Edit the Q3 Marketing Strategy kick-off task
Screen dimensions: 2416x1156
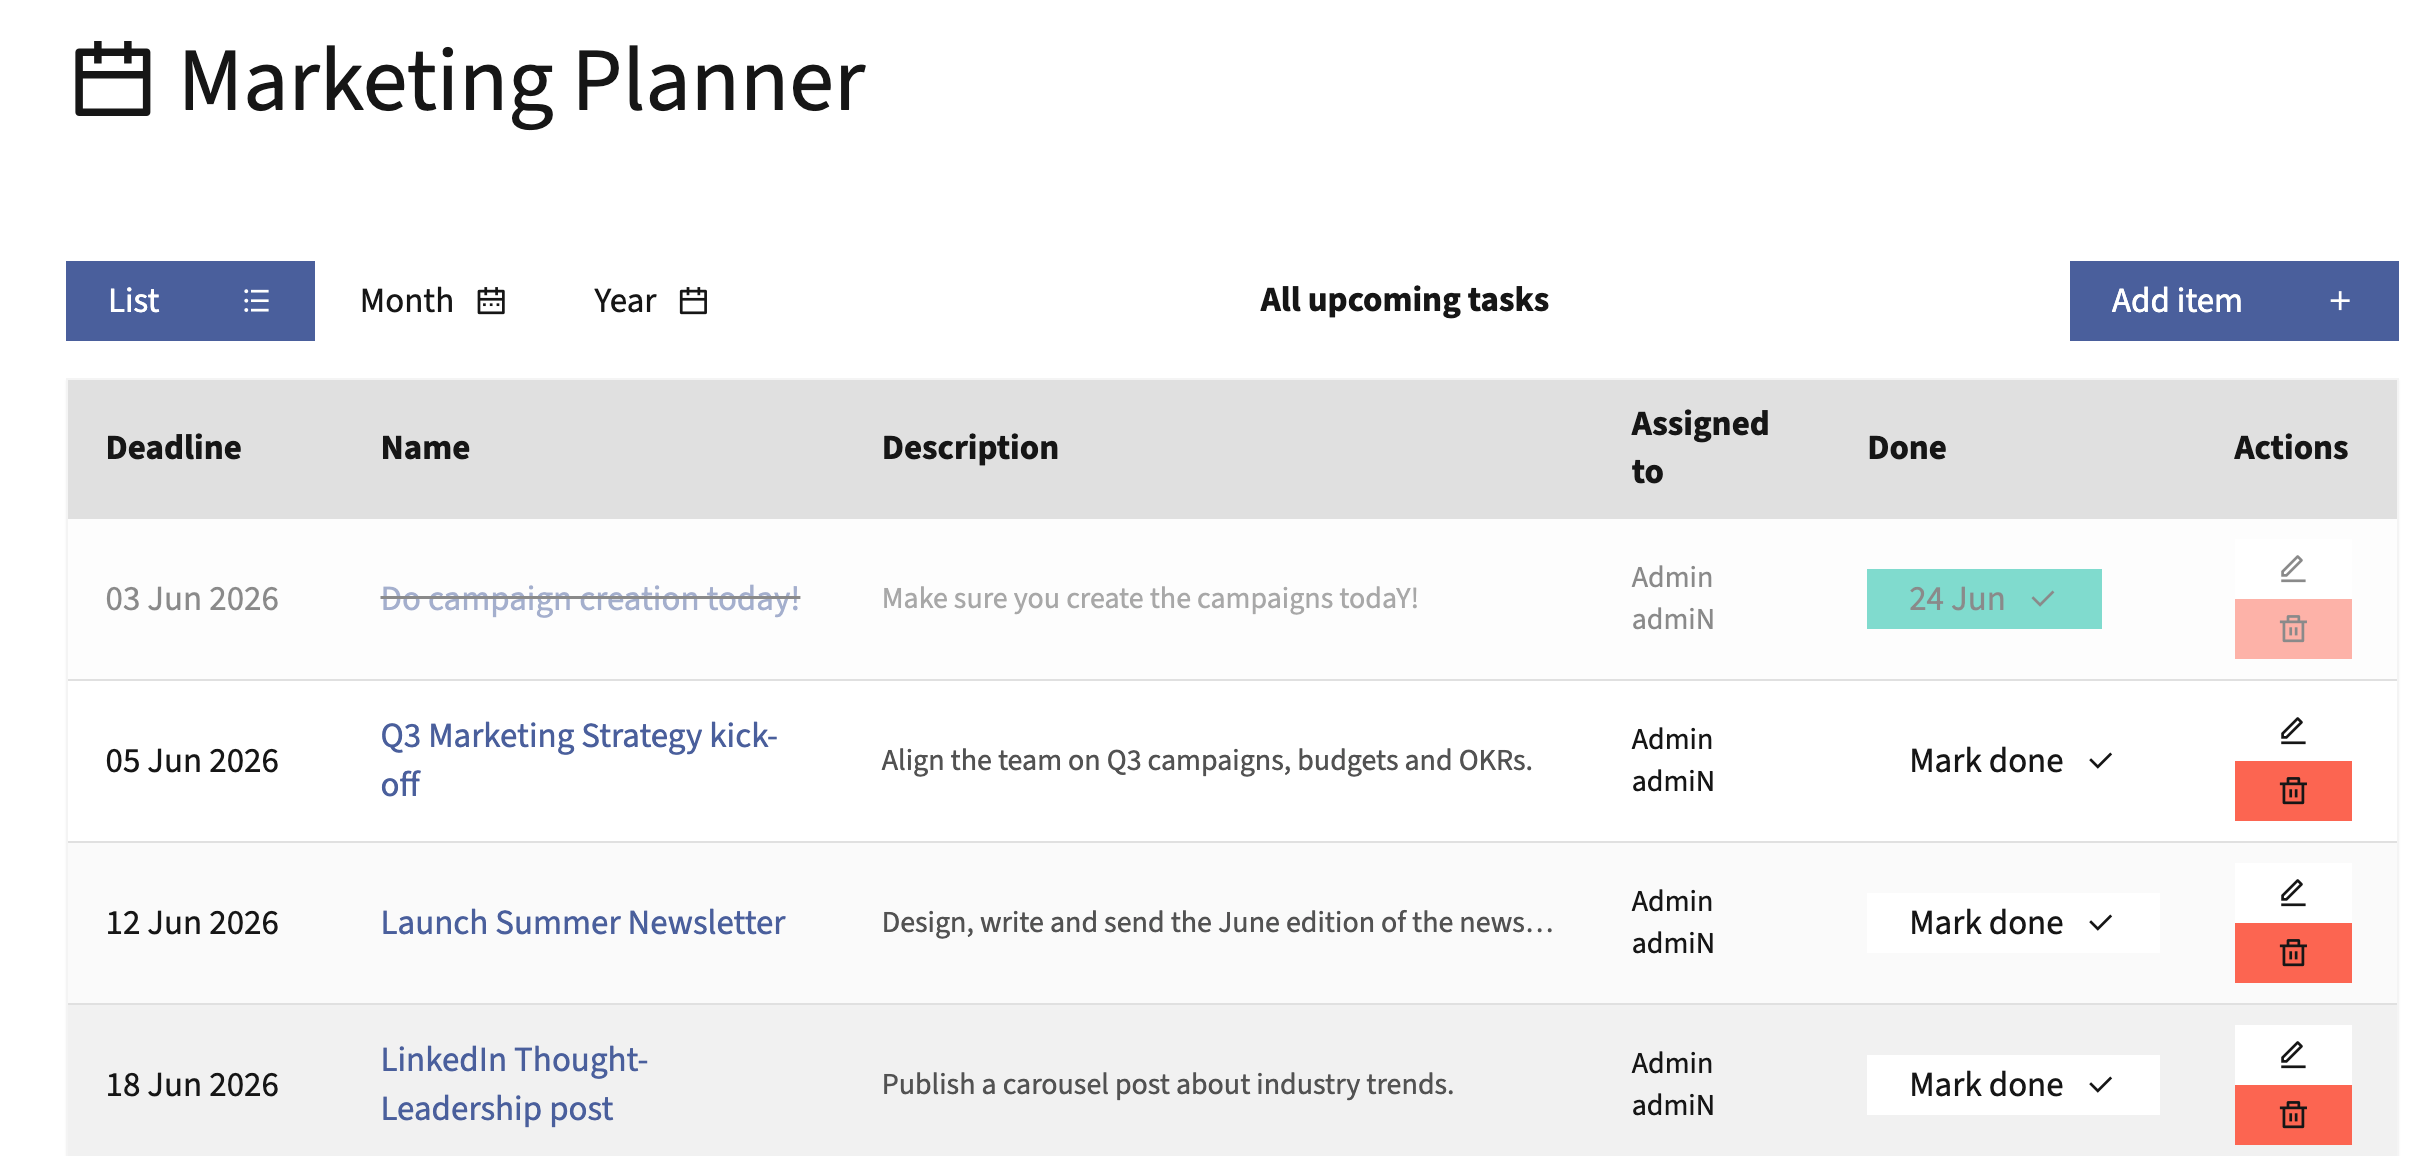pos(2293,731)
